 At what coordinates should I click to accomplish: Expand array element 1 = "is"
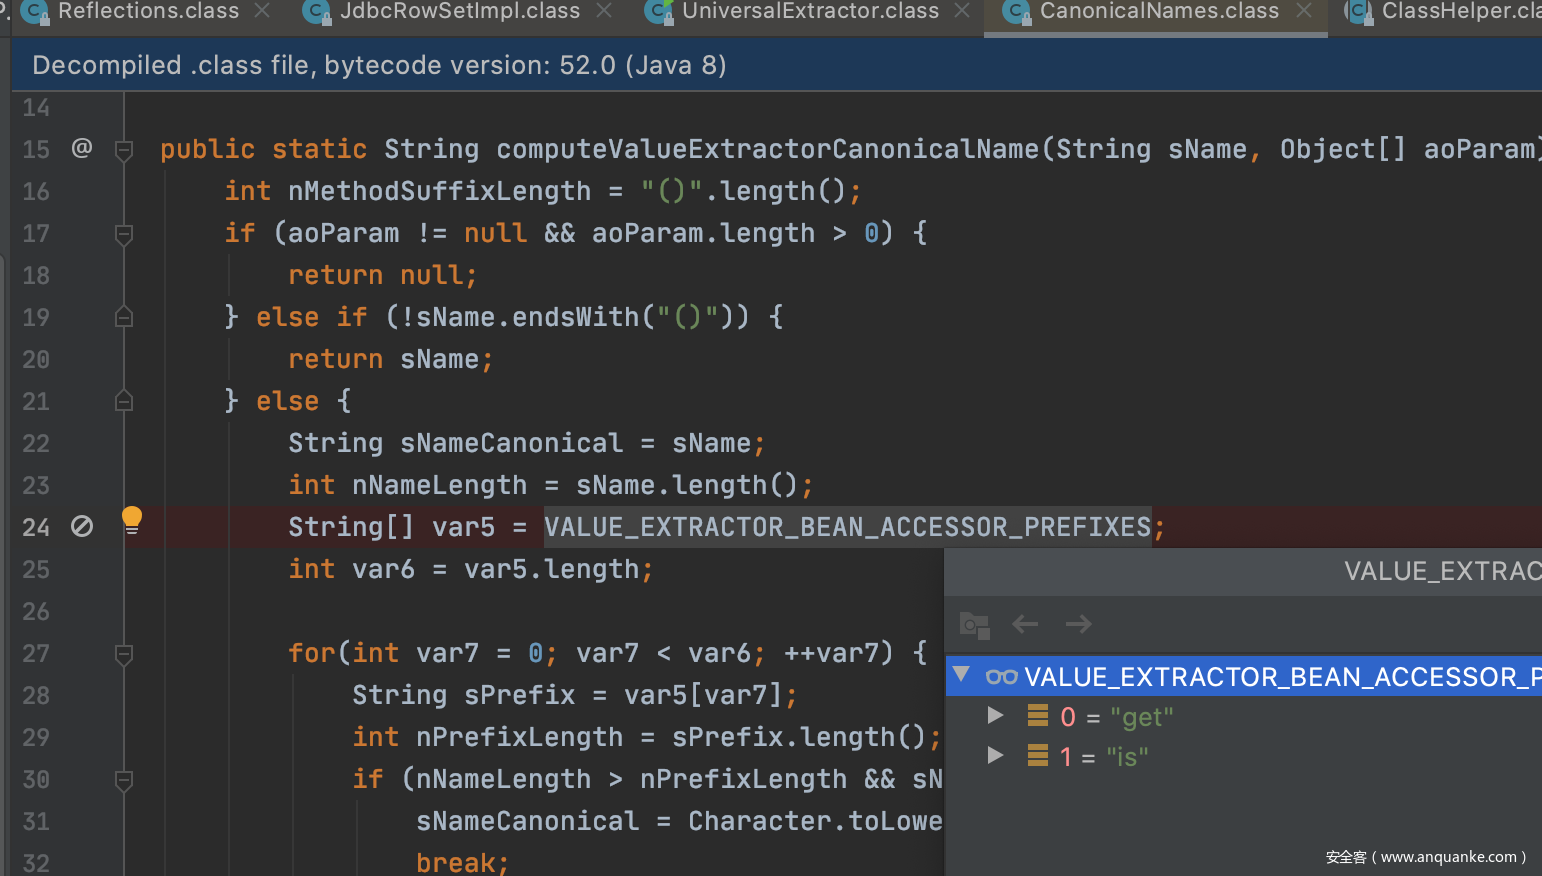click(x=995, y=755)
